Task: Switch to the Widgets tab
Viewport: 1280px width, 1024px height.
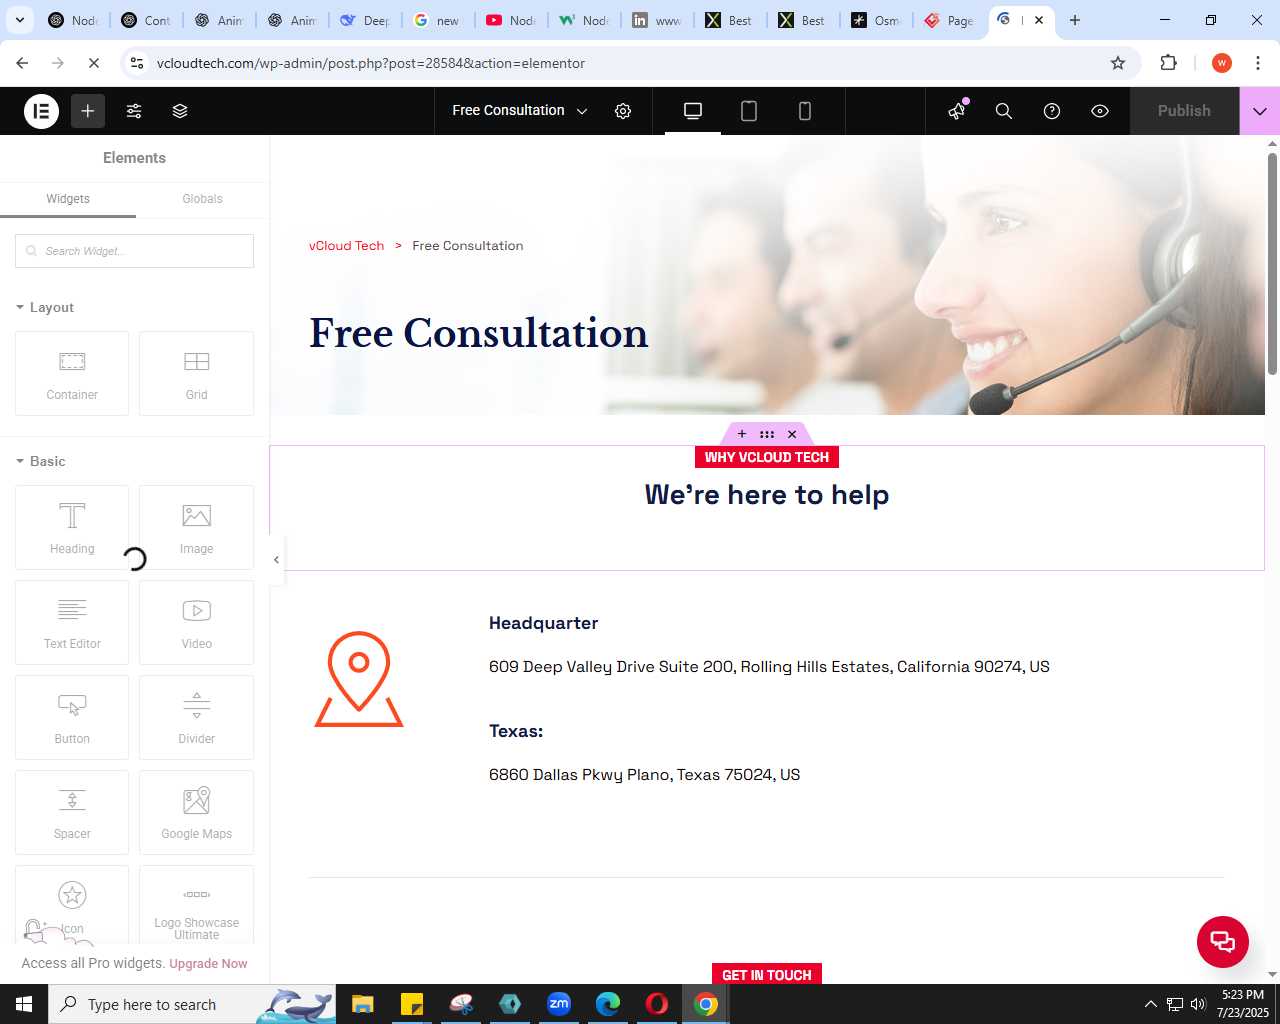Action: (x=68, y=199)
